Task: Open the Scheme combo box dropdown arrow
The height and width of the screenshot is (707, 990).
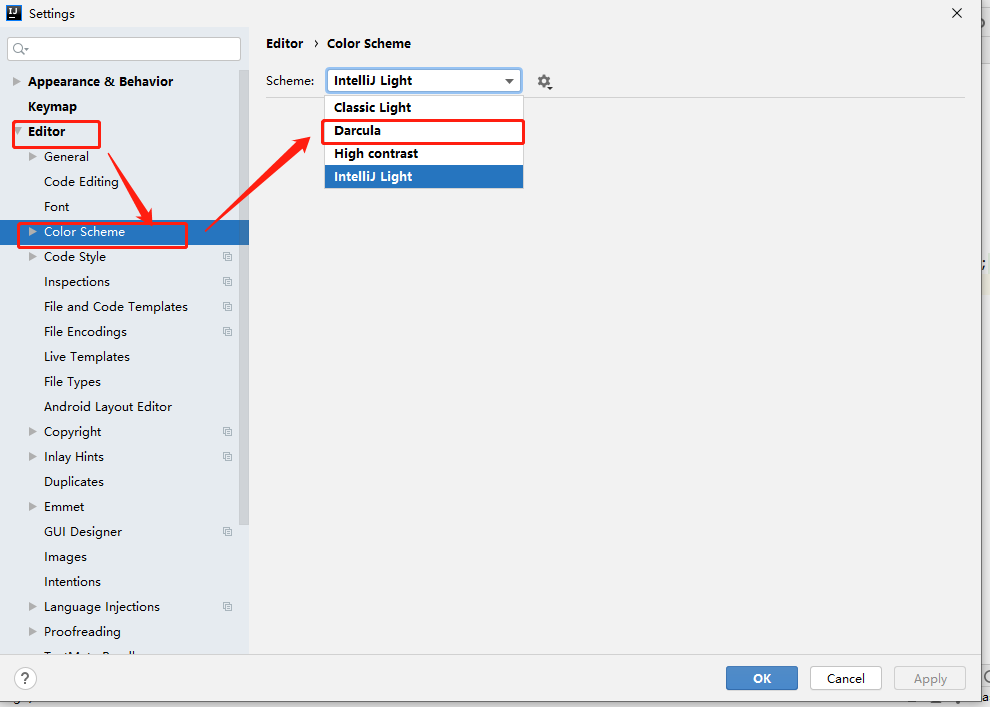Action: [509, 81]
